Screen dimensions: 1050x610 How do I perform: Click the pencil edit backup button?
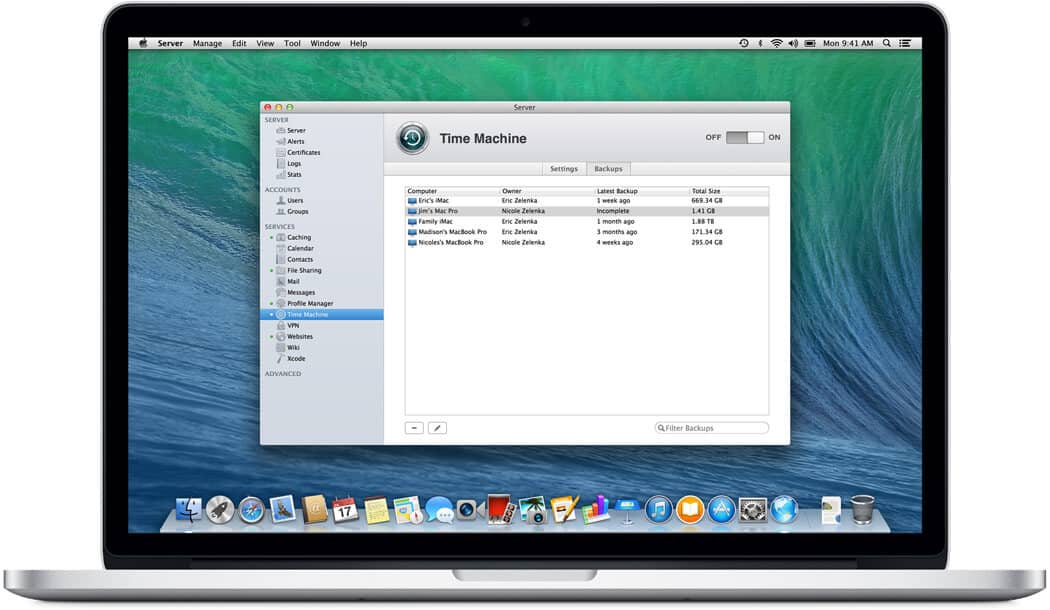437,428
